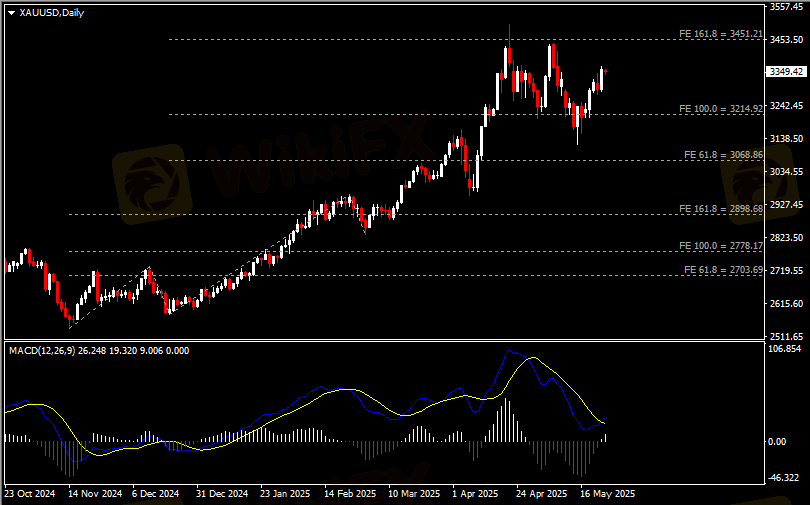The height and width of the screenshot is (505, 810).
Task: Click the MACD scale value 106.854
Action: coord(785,349)
